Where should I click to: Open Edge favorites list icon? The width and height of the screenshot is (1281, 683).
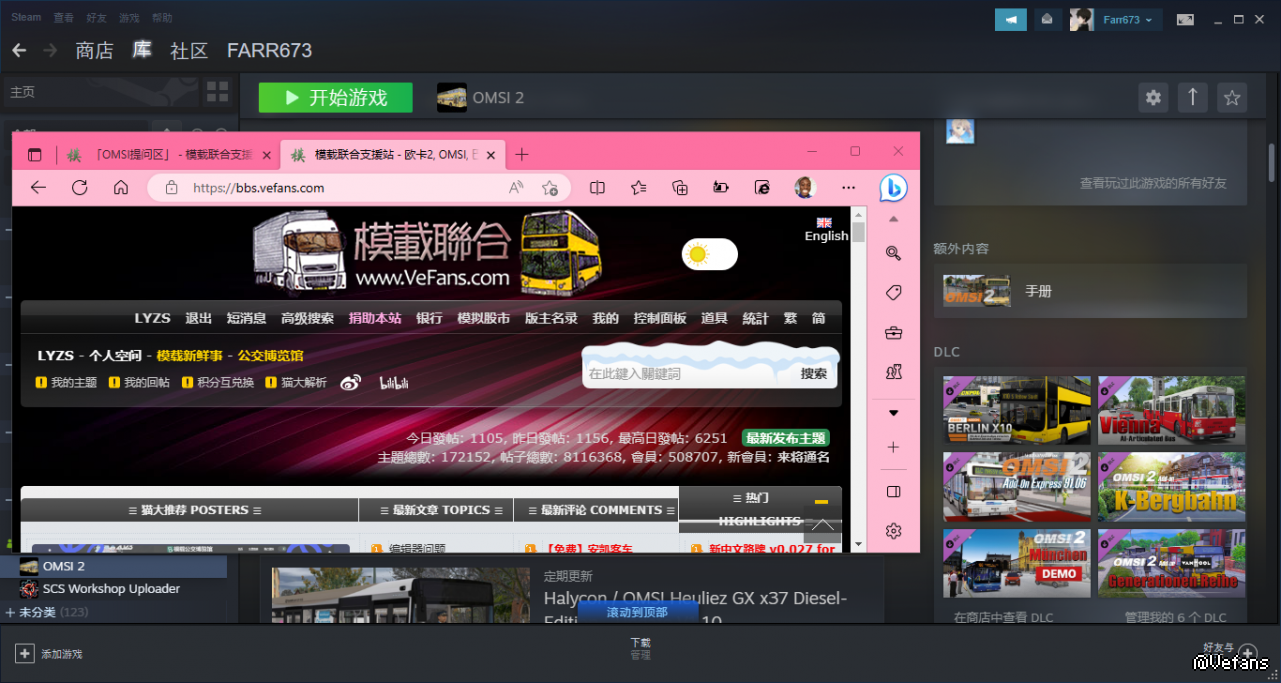[x=639, y=187]
